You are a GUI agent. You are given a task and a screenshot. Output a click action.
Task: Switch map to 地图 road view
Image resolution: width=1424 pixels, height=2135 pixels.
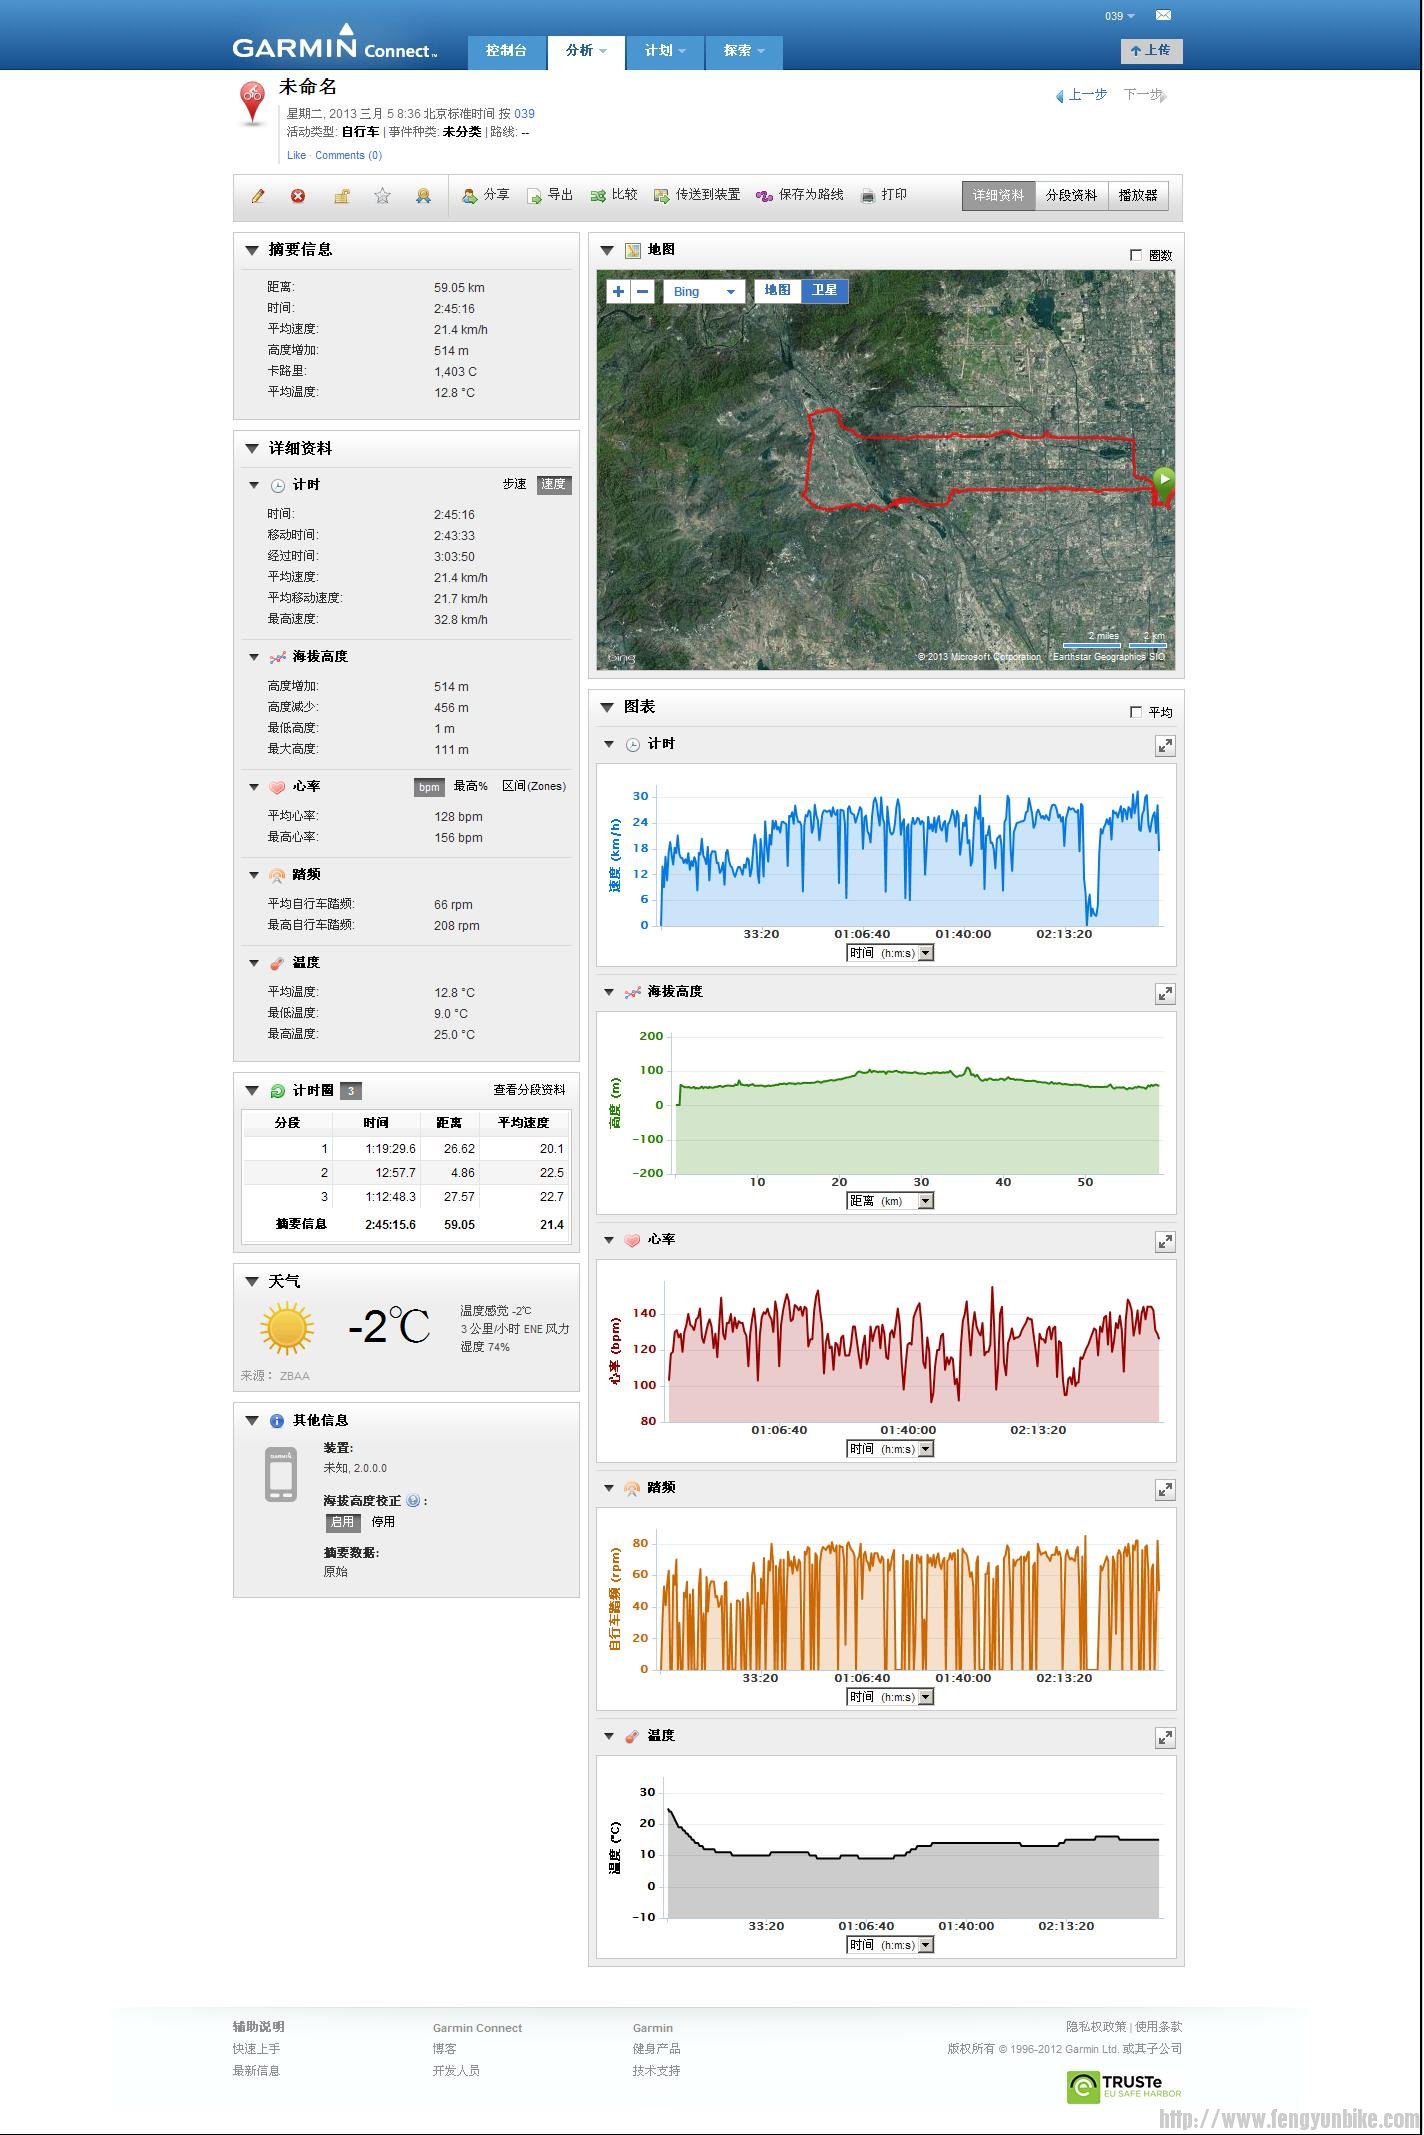(778, 290)
